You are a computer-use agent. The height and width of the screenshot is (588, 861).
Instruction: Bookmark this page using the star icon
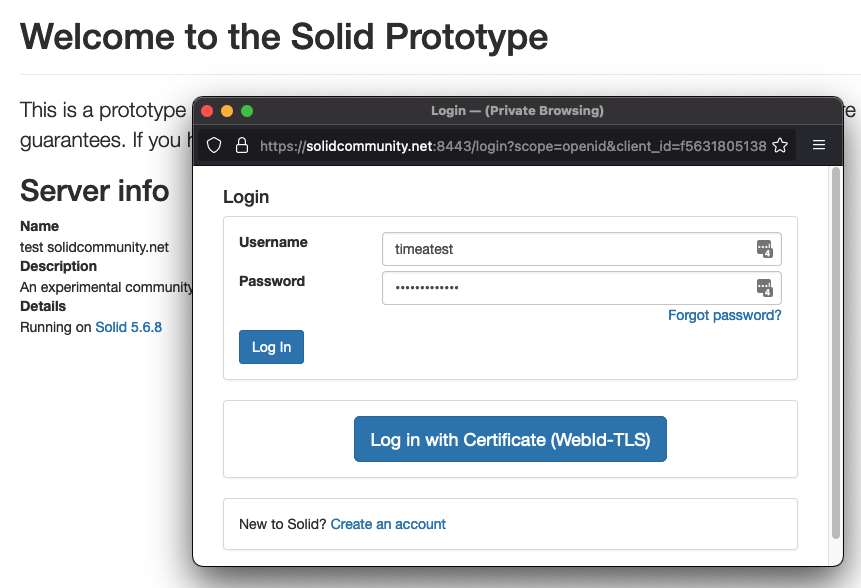coord(780,145)
